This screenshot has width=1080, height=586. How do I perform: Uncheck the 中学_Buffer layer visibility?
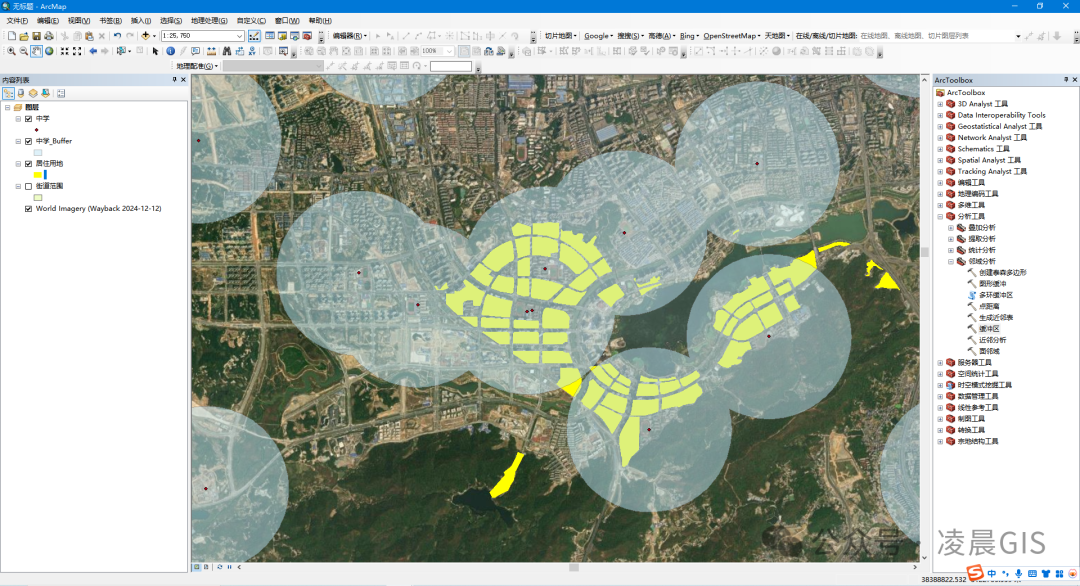pyautogui.click(x=28, y=141)
